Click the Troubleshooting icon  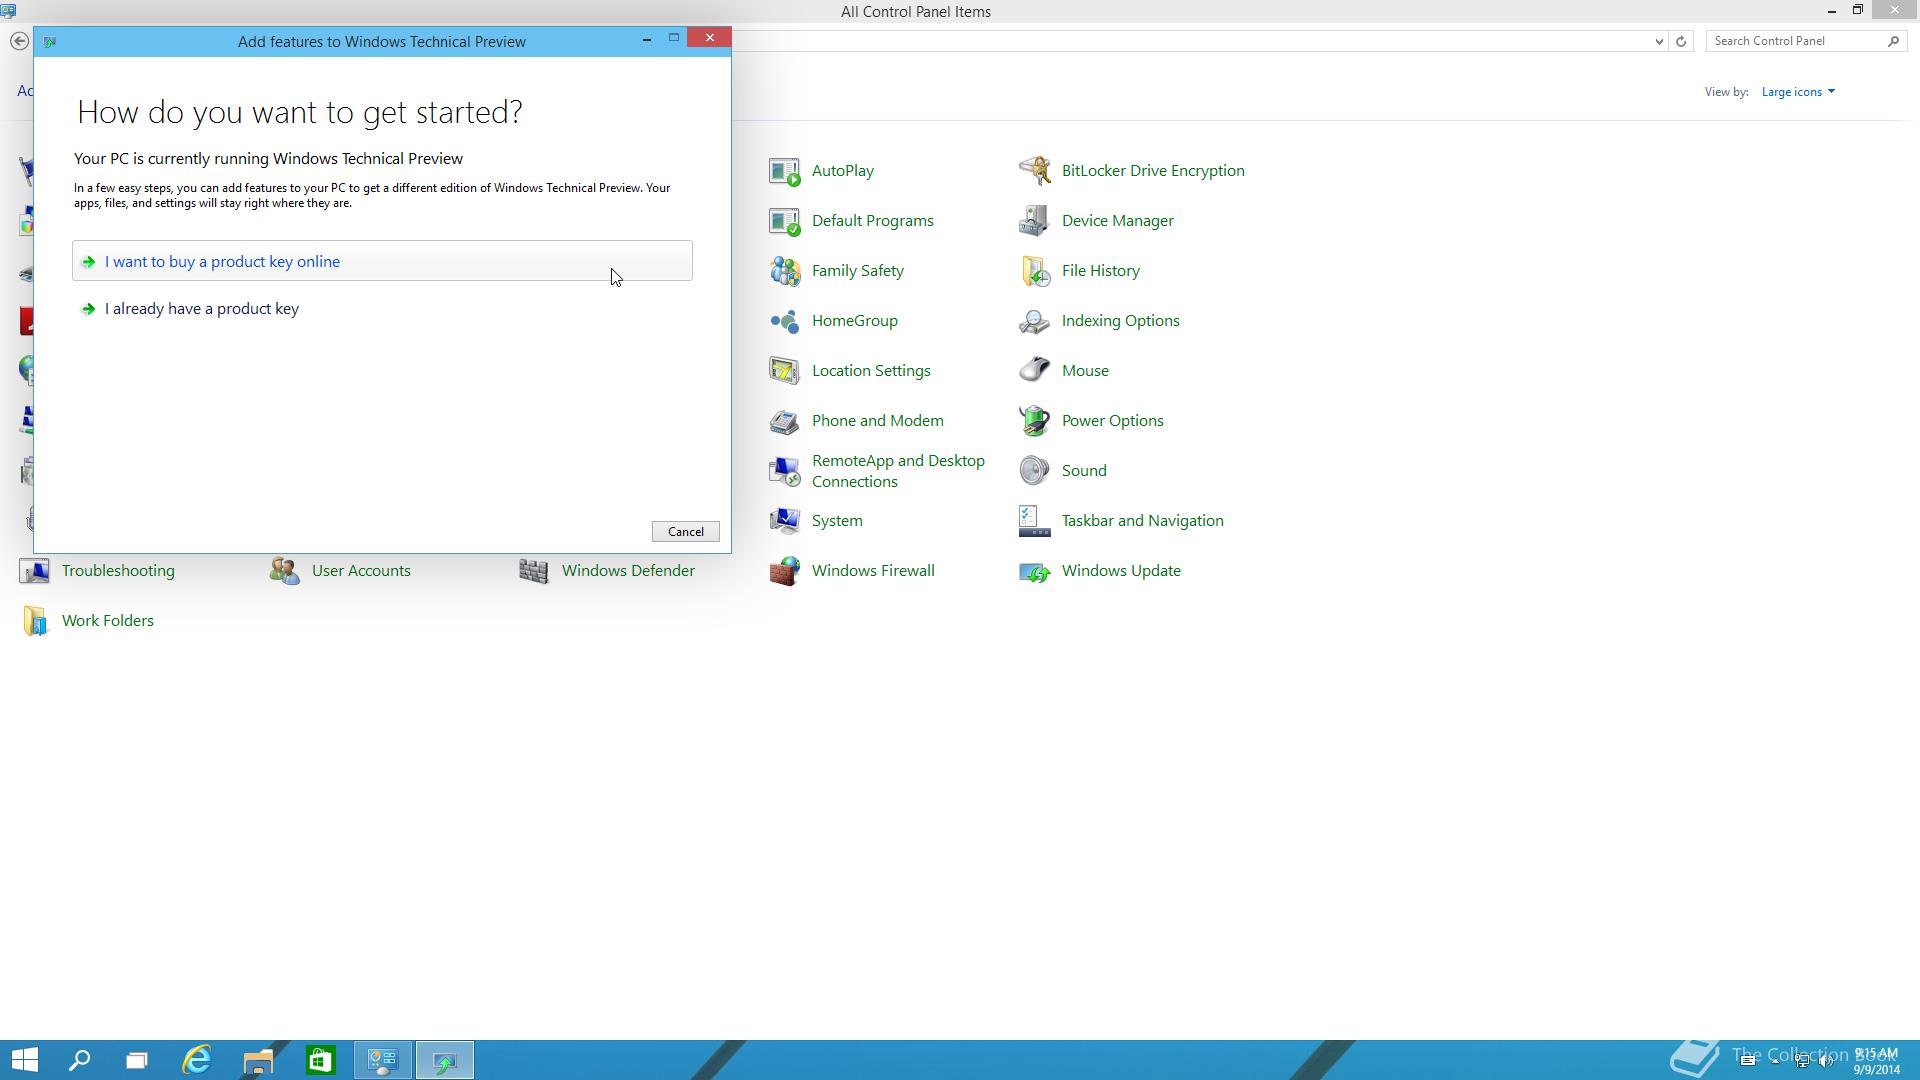point(34,571)
